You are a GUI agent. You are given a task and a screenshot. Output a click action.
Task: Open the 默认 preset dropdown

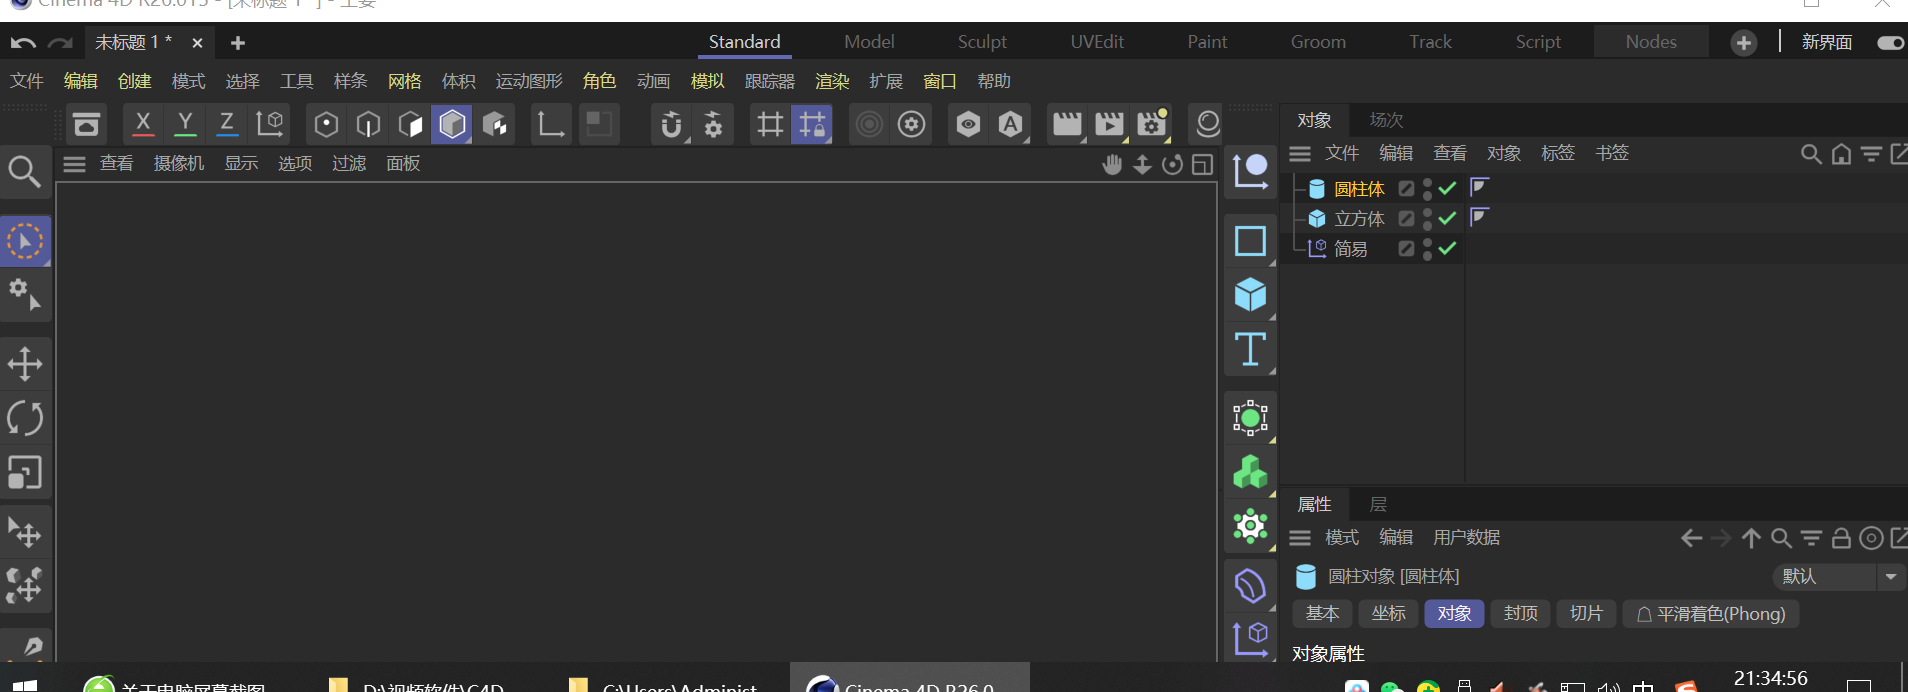click(x=1838, y=577)
